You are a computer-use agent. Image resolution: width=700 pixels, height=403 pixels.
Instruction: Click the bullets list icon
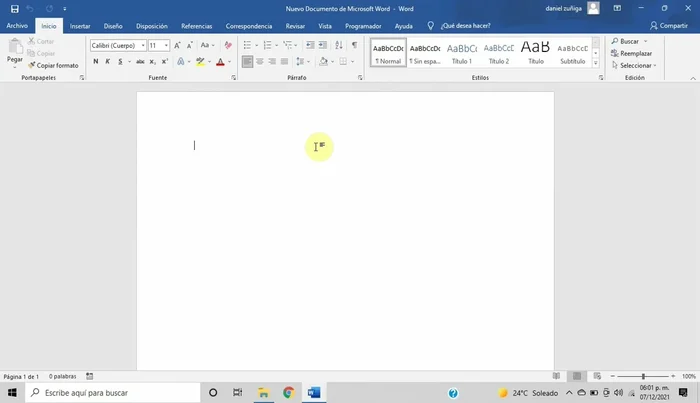(247, 45)
